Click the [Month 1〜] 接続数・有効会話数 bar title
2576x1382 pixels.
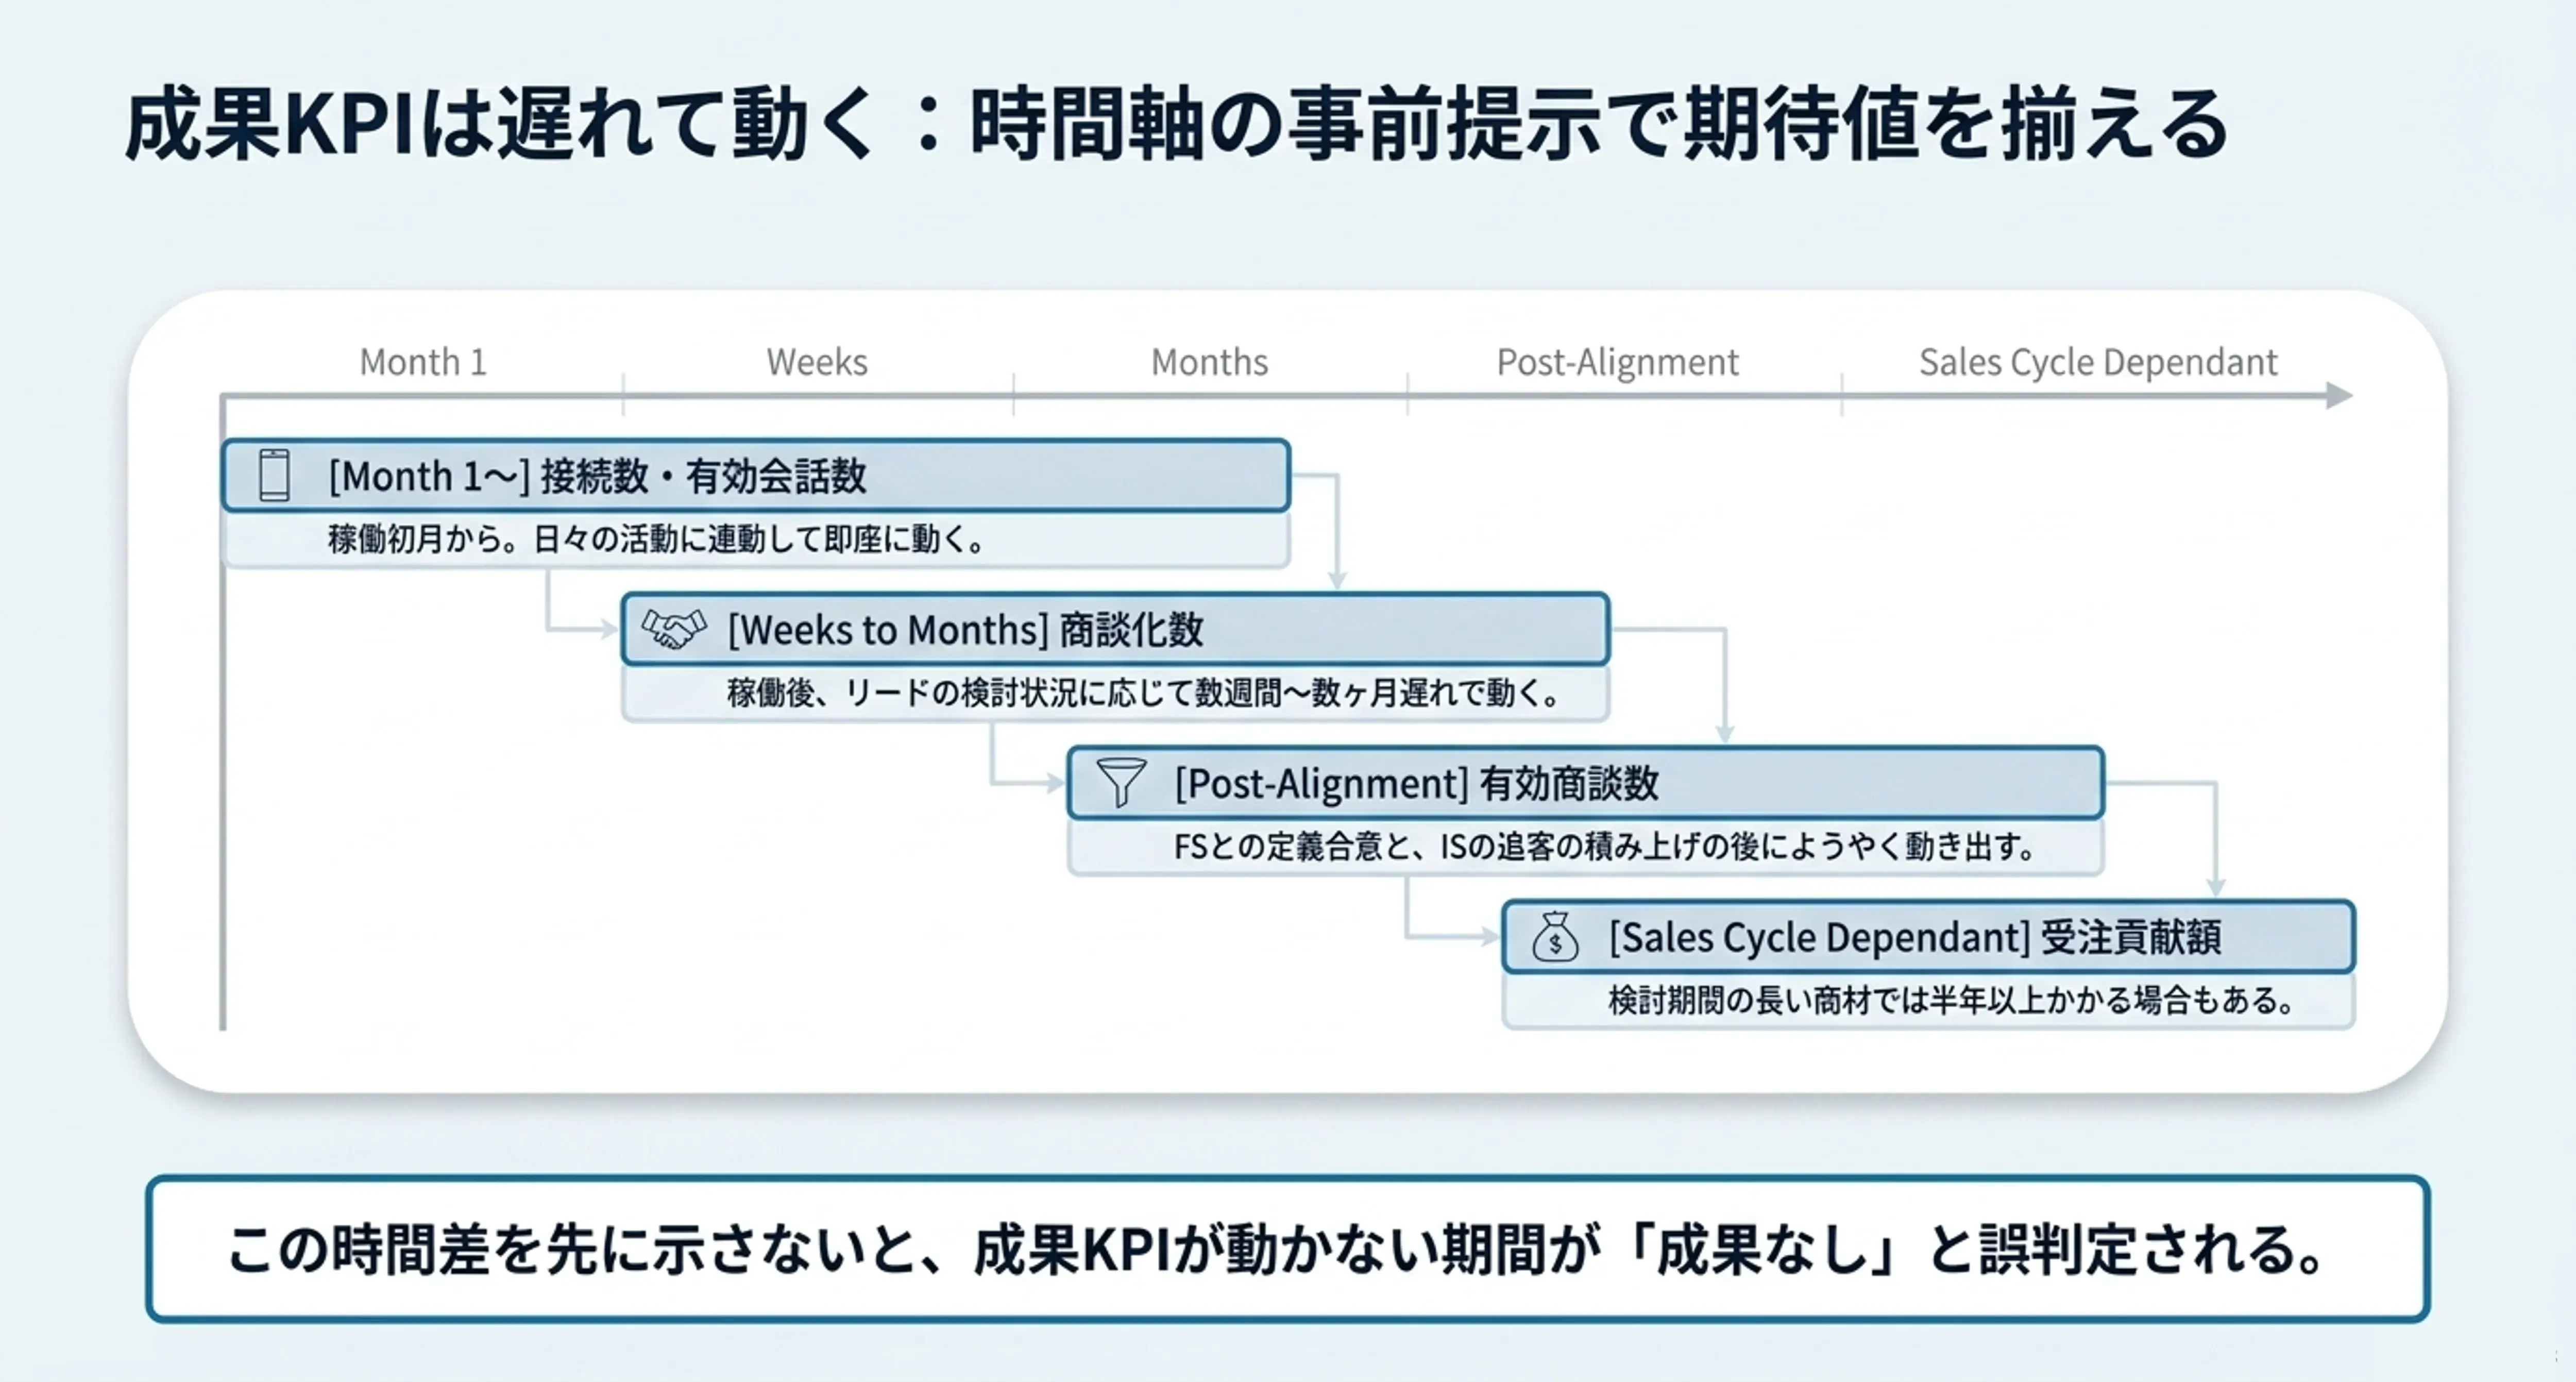click(x=597, y=476)
